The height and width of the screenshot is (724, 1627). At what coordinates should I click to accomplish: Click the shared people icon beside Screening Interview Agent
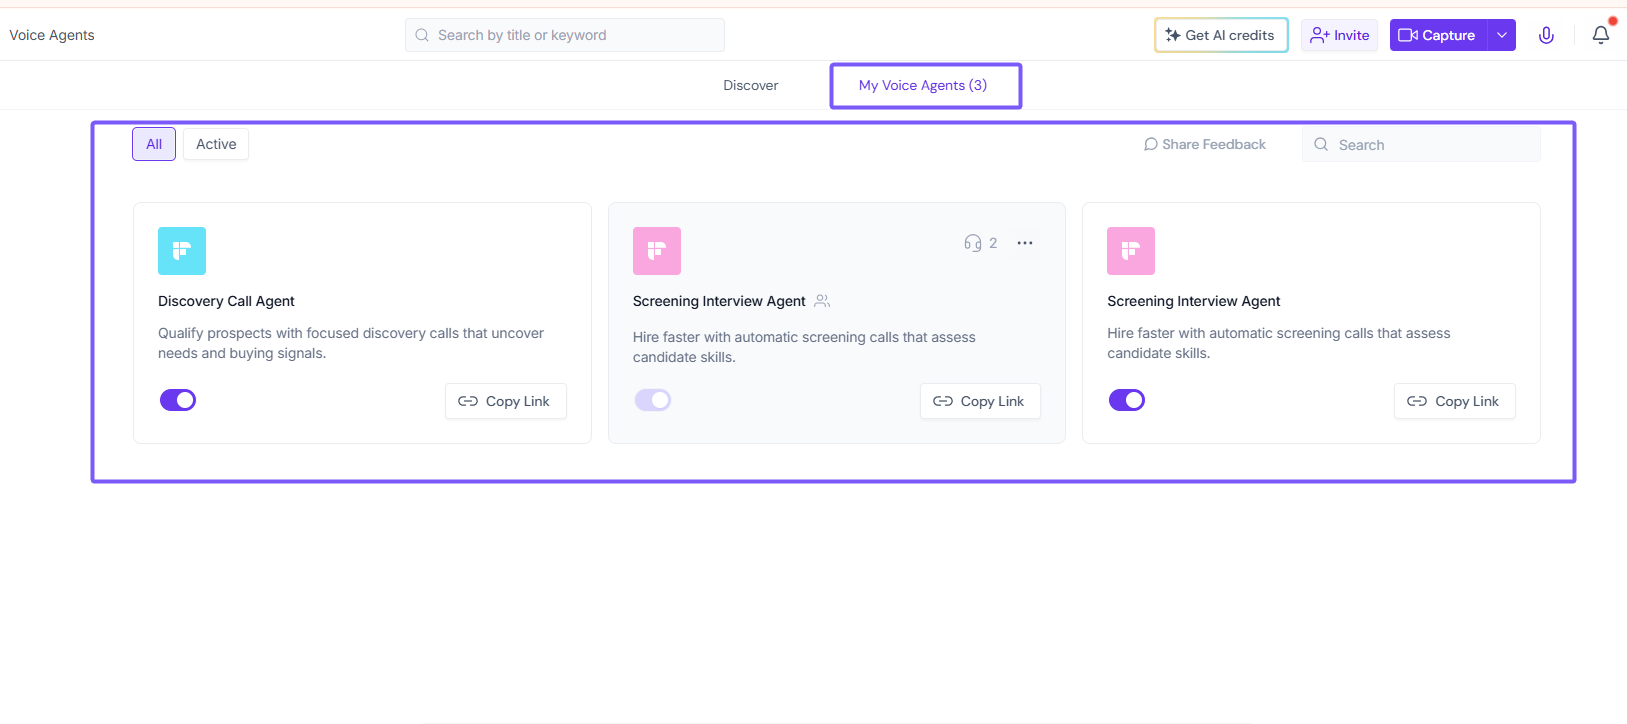point(822,301)
